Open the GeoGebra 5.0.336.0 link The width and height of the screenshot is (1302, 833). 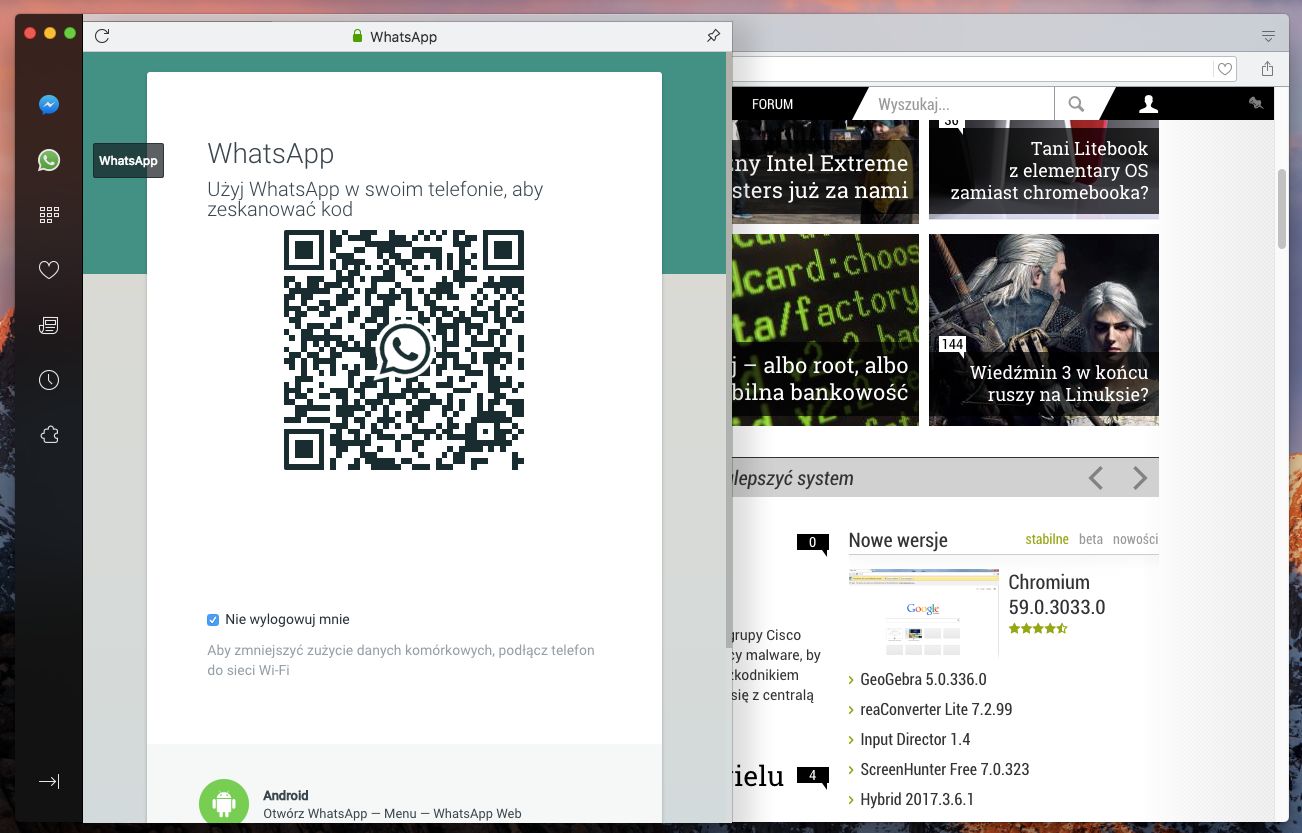[923, 679]
